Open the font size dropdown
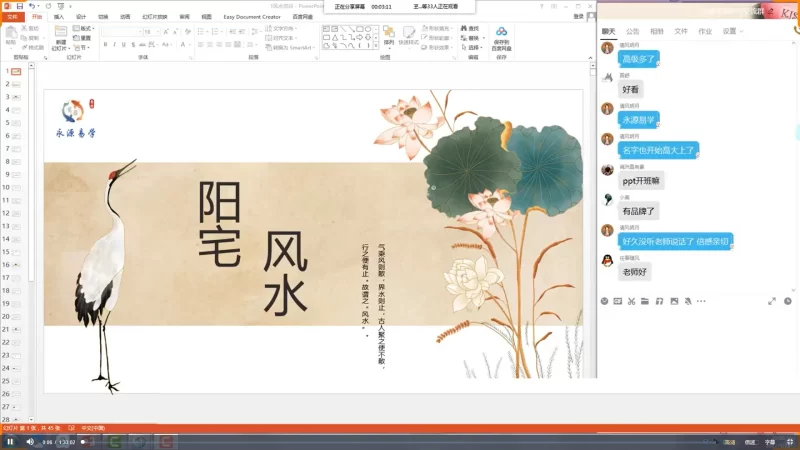The width and height of the screenshot is (800, 450). pos(156,31)
